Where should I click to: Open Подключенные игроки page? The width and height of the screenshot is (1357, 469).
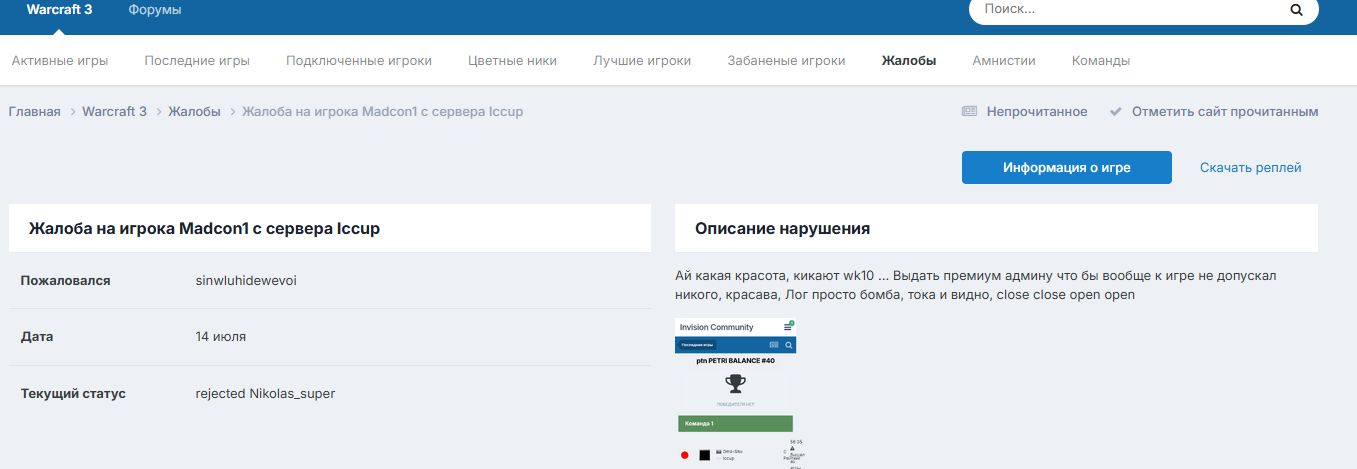click(359, 60)
